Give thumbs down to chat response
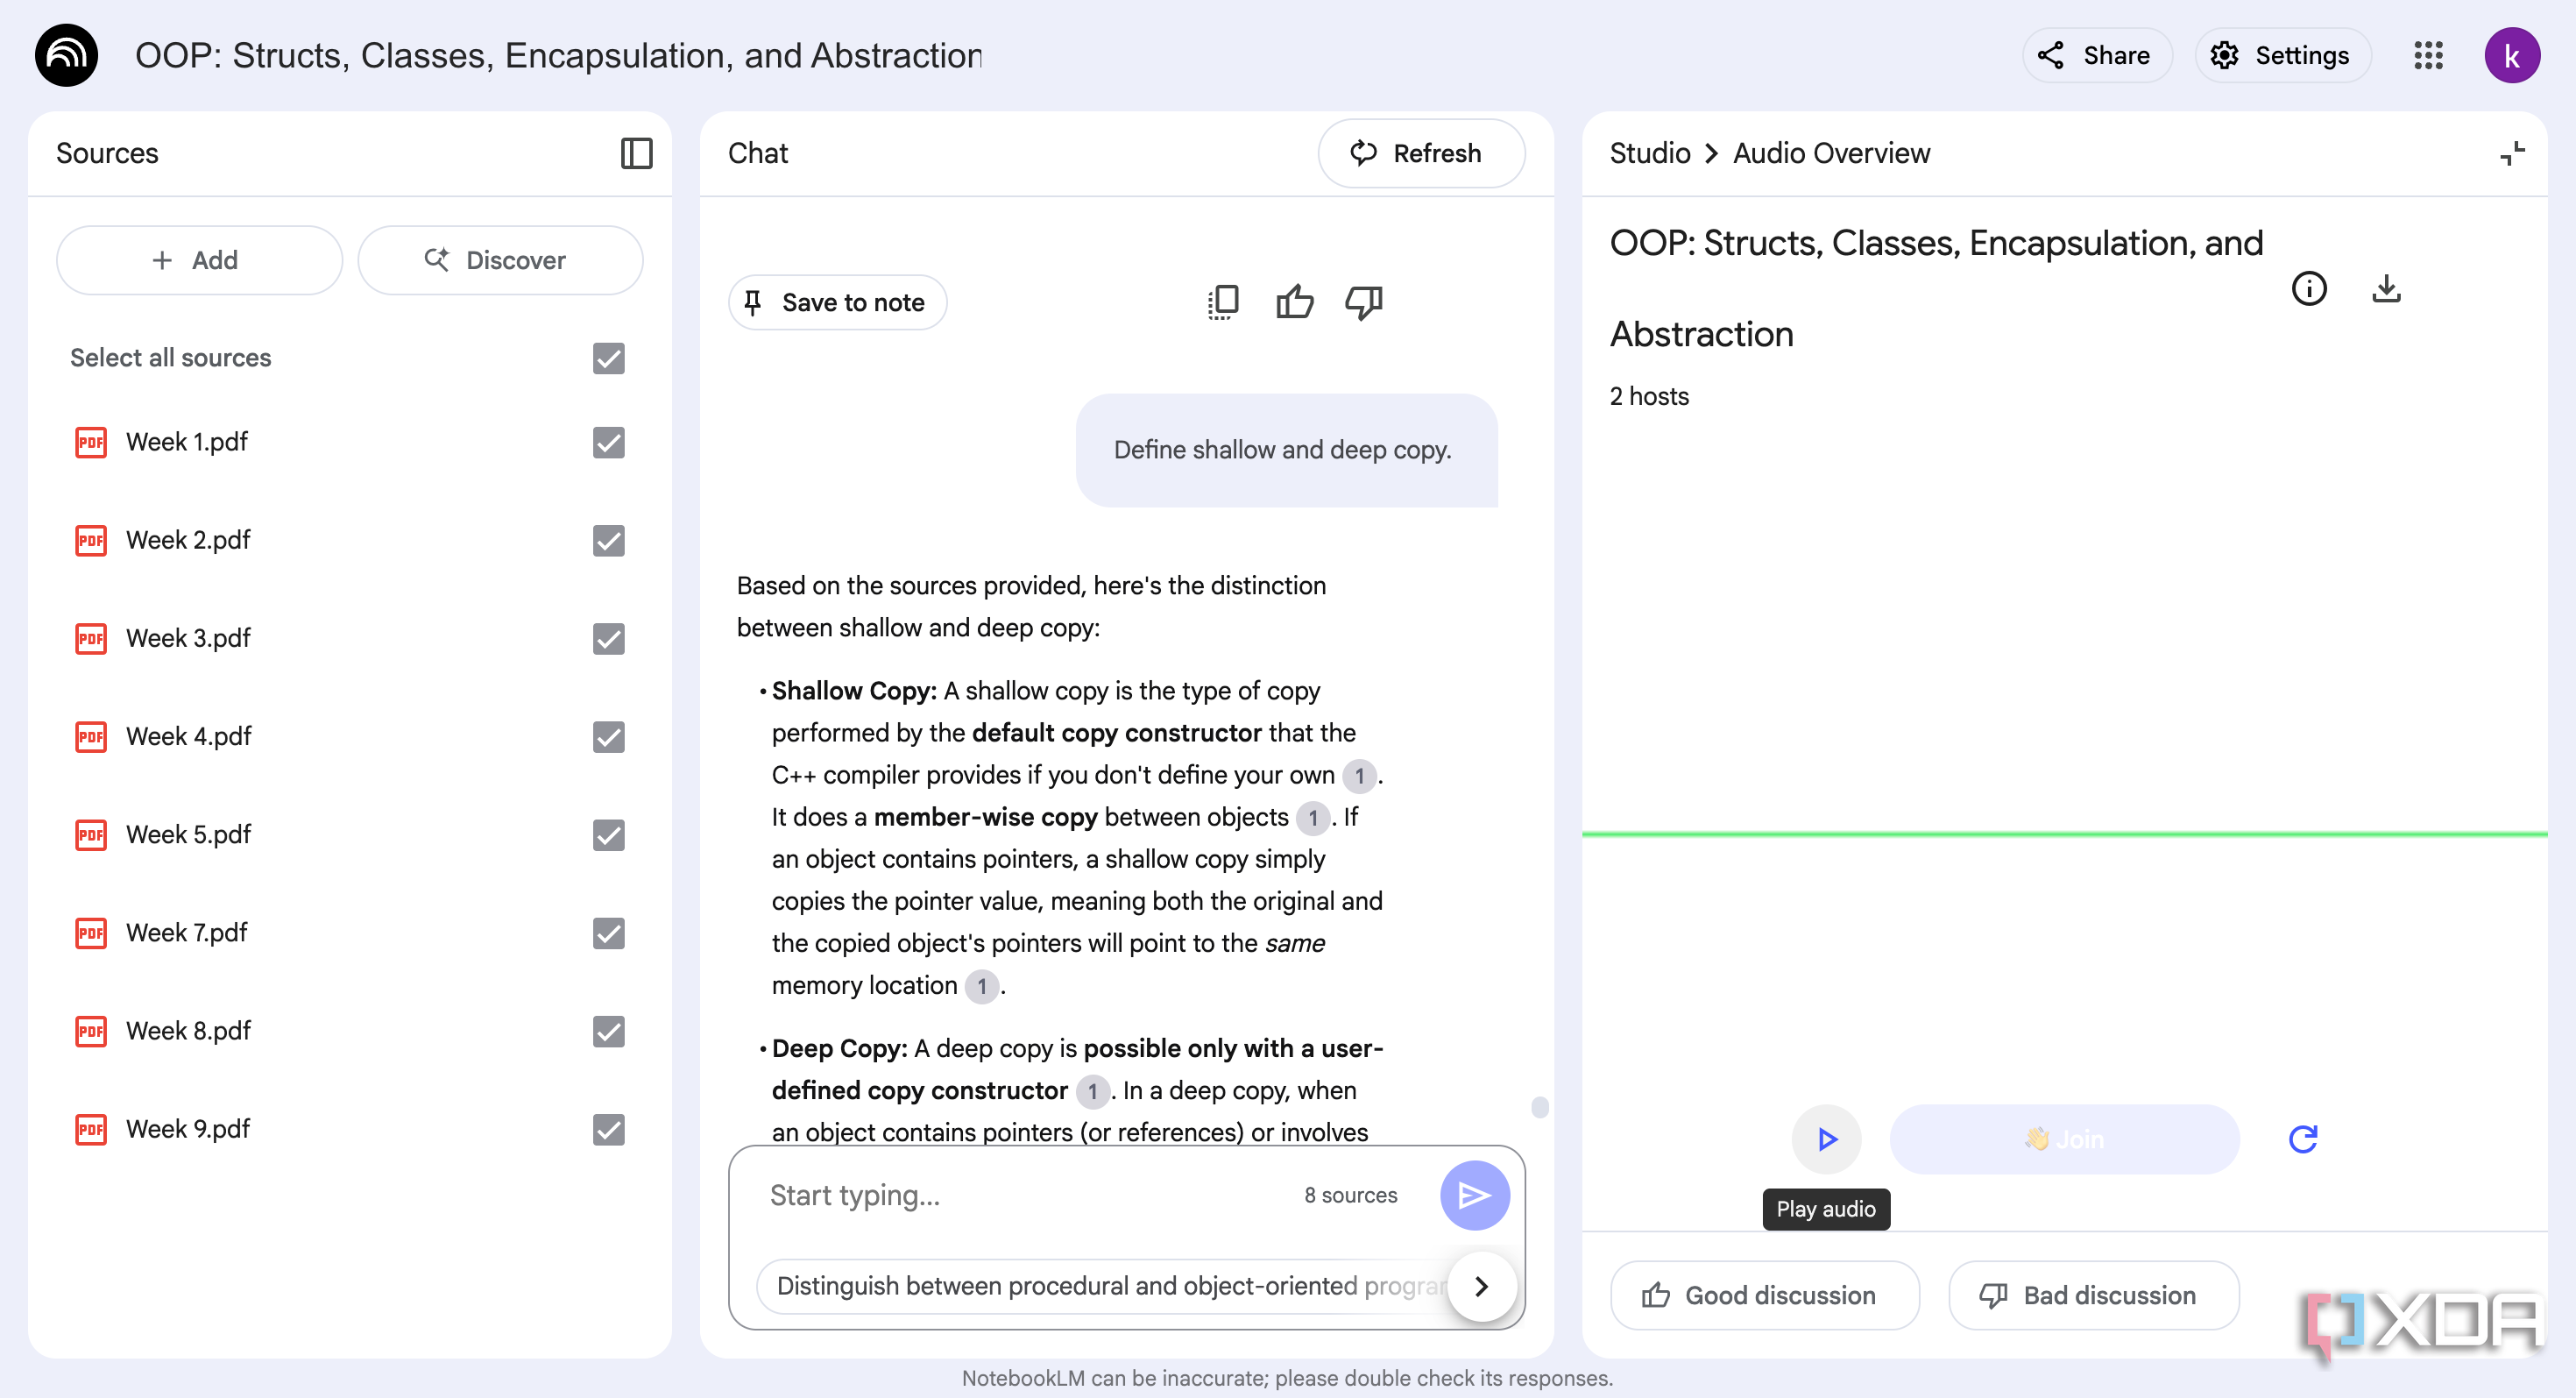This screenshot has width=2576, height=1398. pos(1363,302)
